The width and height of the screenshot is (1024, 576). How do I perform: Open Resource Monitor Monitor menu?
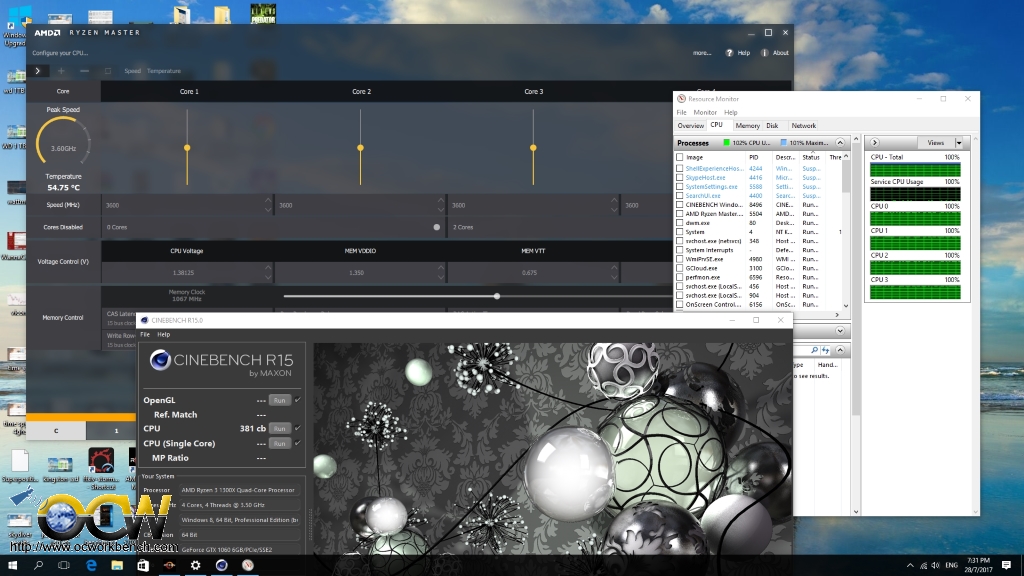coord(705,112)
